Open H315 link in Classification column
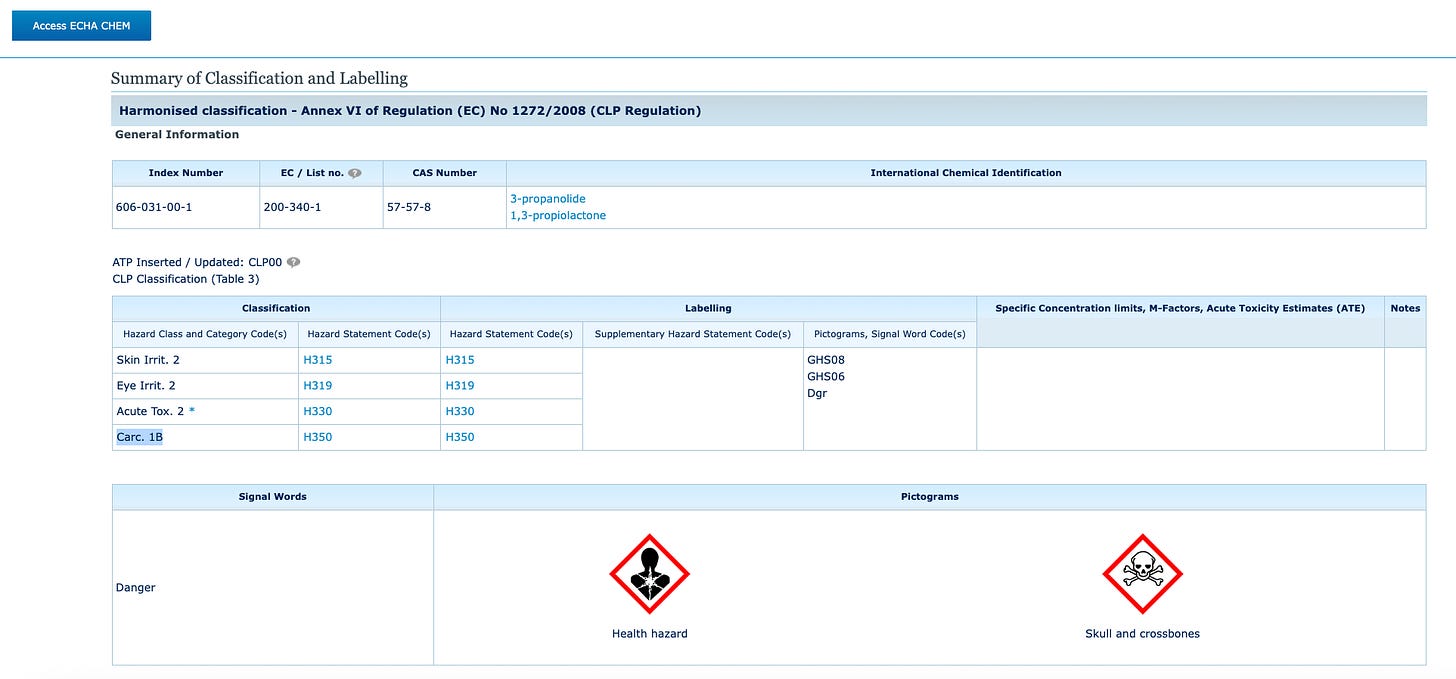The height and width of the screenshot is (679, 1456). tap(318, 360)
